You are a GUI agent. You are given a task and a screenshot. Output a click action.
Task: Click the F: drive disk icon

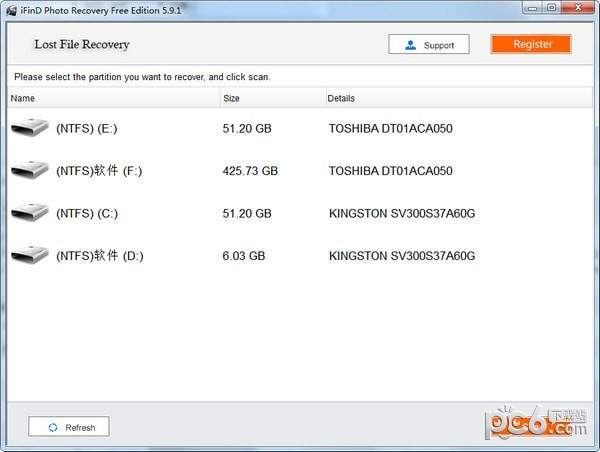point(30,171)
